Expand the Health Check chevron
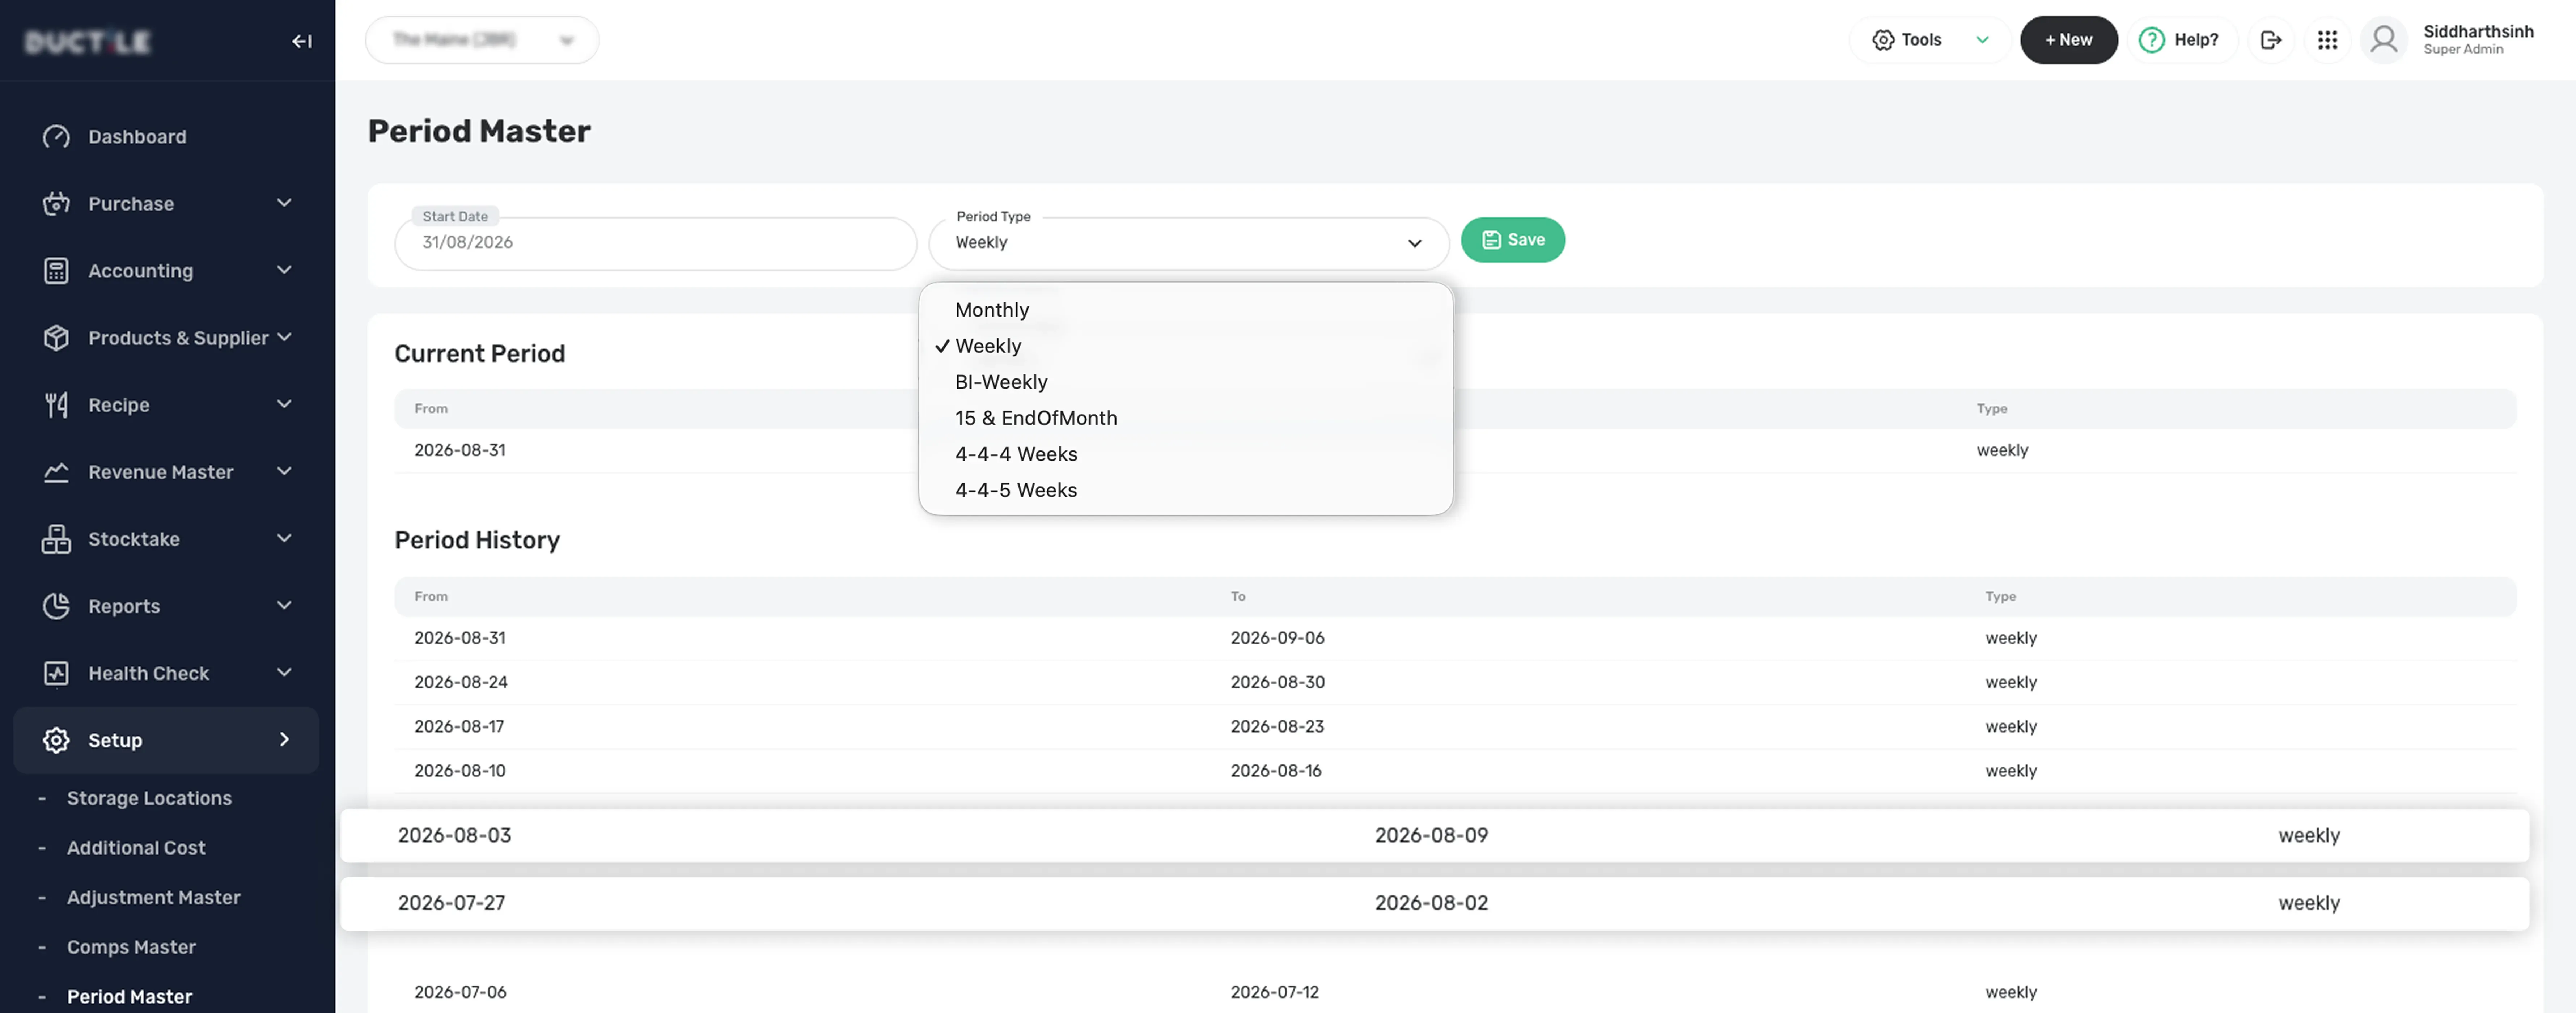 tap(284, 672)
